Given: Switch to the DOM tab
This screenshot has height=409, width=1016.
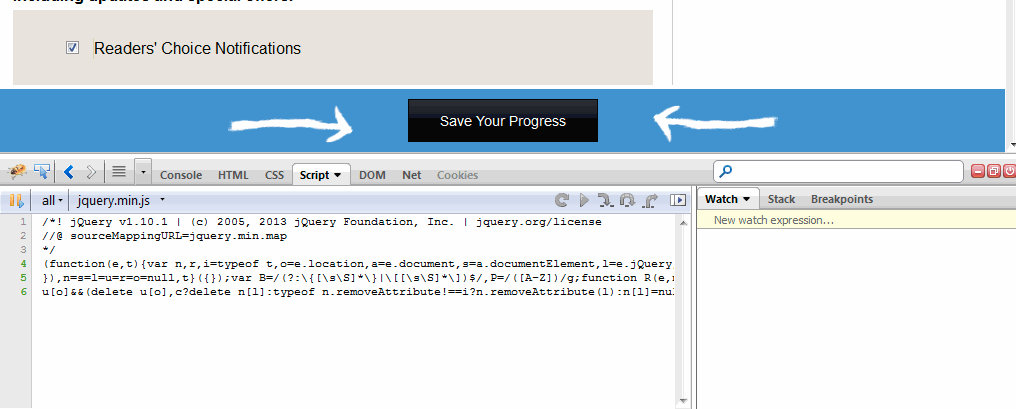Looking at the screenshot, I should pos(373,175).
